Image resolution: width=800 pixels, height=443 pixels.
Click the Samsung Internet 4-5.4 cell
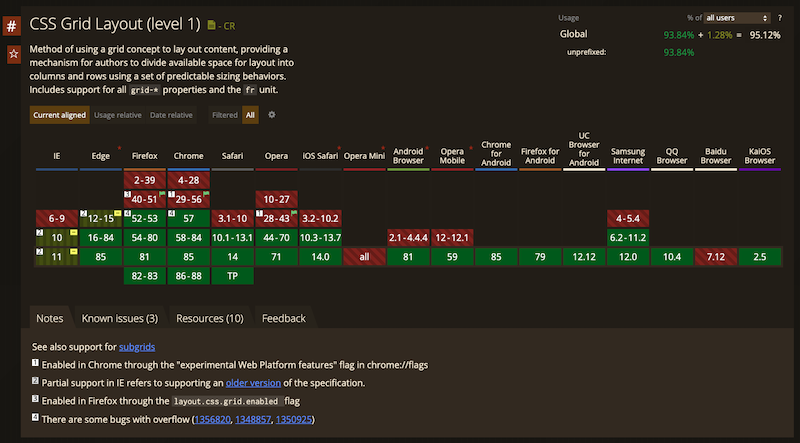[x=628, y=218]
